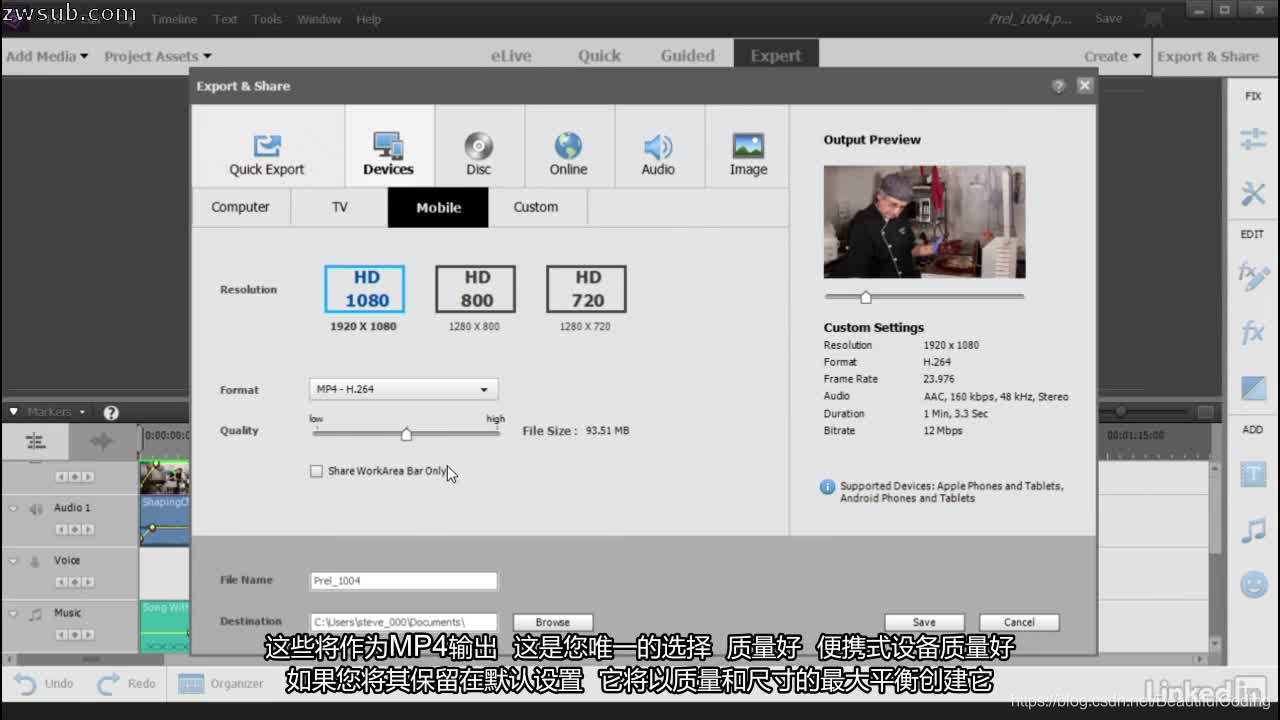Click Save in the top bar
Screen dimensions: 1280x720
pyautogui.click(x=1108, y=19)
